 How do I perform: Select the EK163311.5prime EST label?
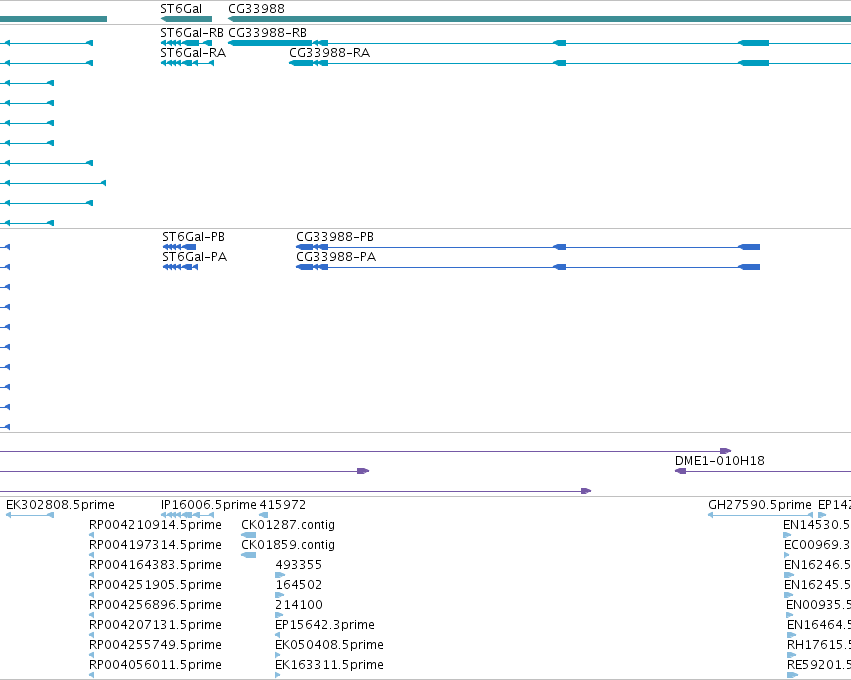(329, 665)
